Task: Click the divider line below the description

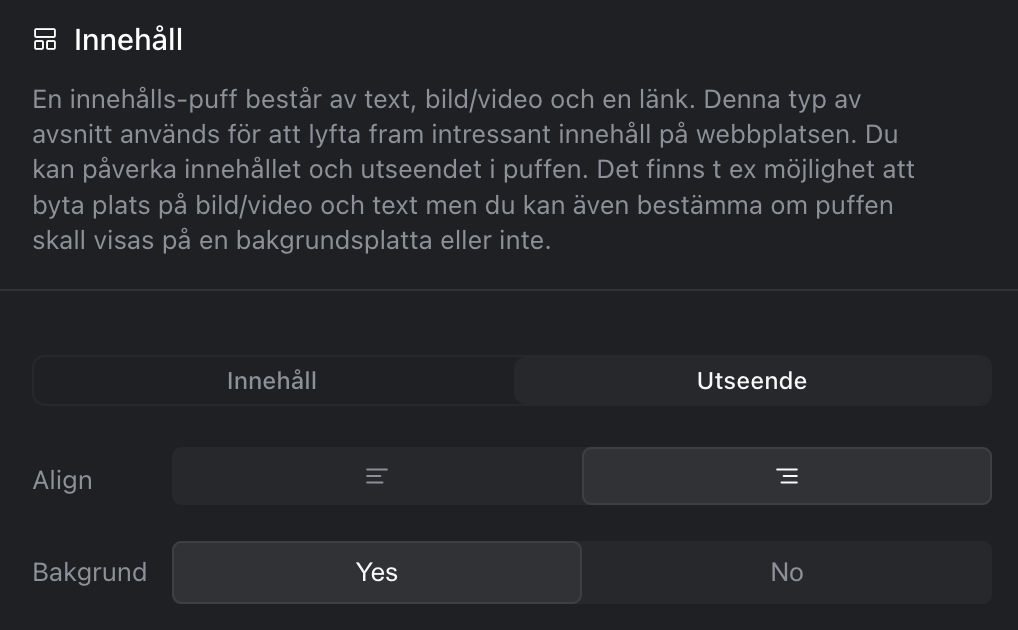Action: click(x=509, y=290)
